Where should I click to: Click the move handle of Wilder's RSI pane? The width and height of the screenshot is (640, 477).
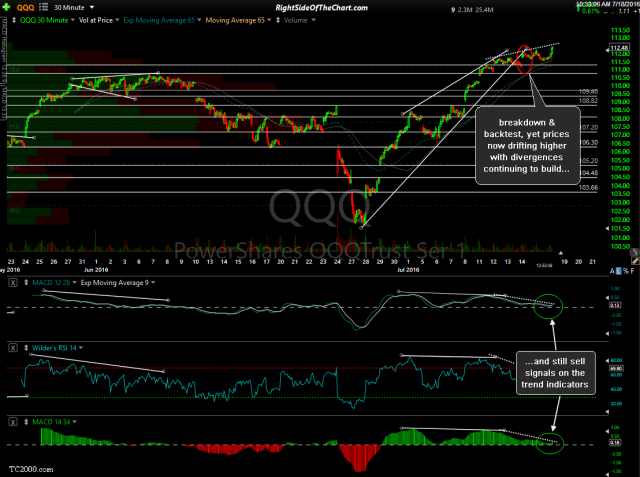[x=26, y=348]
